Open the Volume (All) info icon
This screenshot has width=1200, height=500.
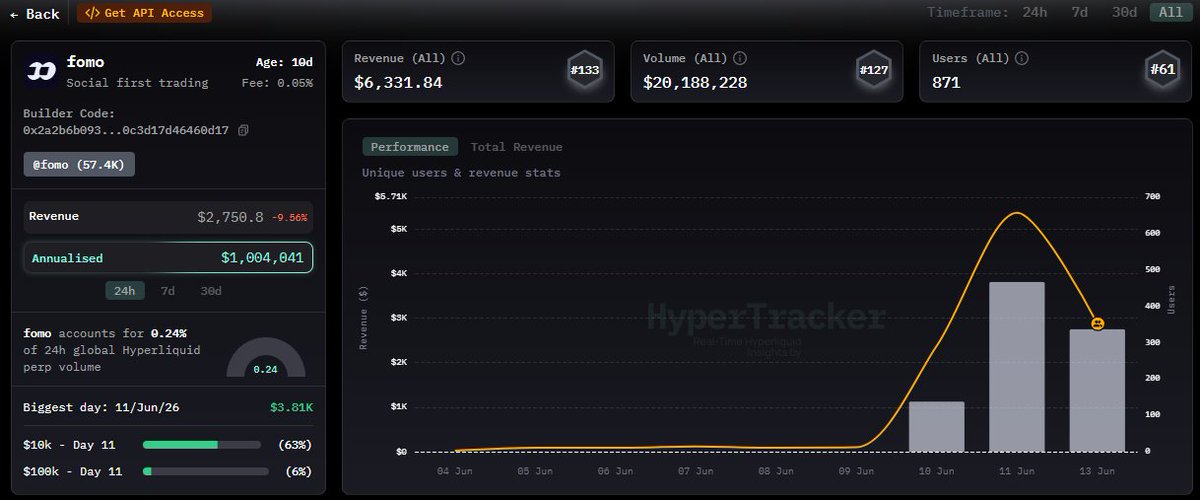(740, 58)
